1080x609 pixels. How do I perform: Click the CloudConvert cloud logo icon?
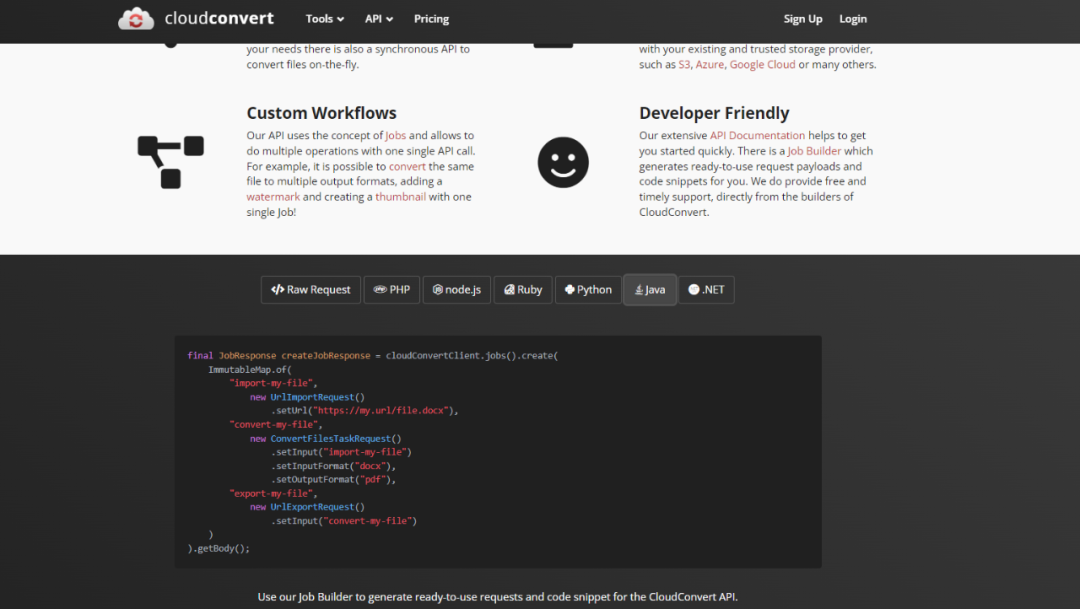pyautogui.click(x=136, y=19)
